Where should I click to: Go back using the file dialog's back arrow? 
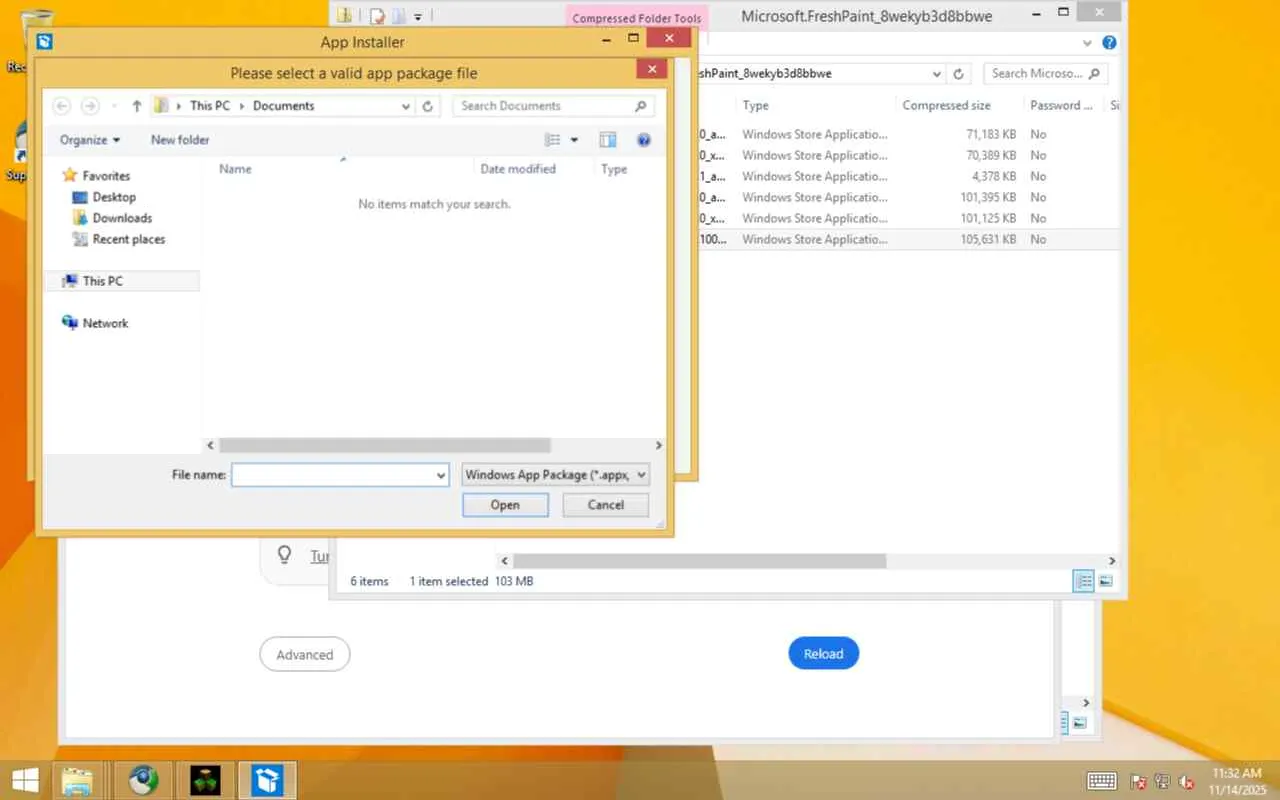tap(61, 106)
